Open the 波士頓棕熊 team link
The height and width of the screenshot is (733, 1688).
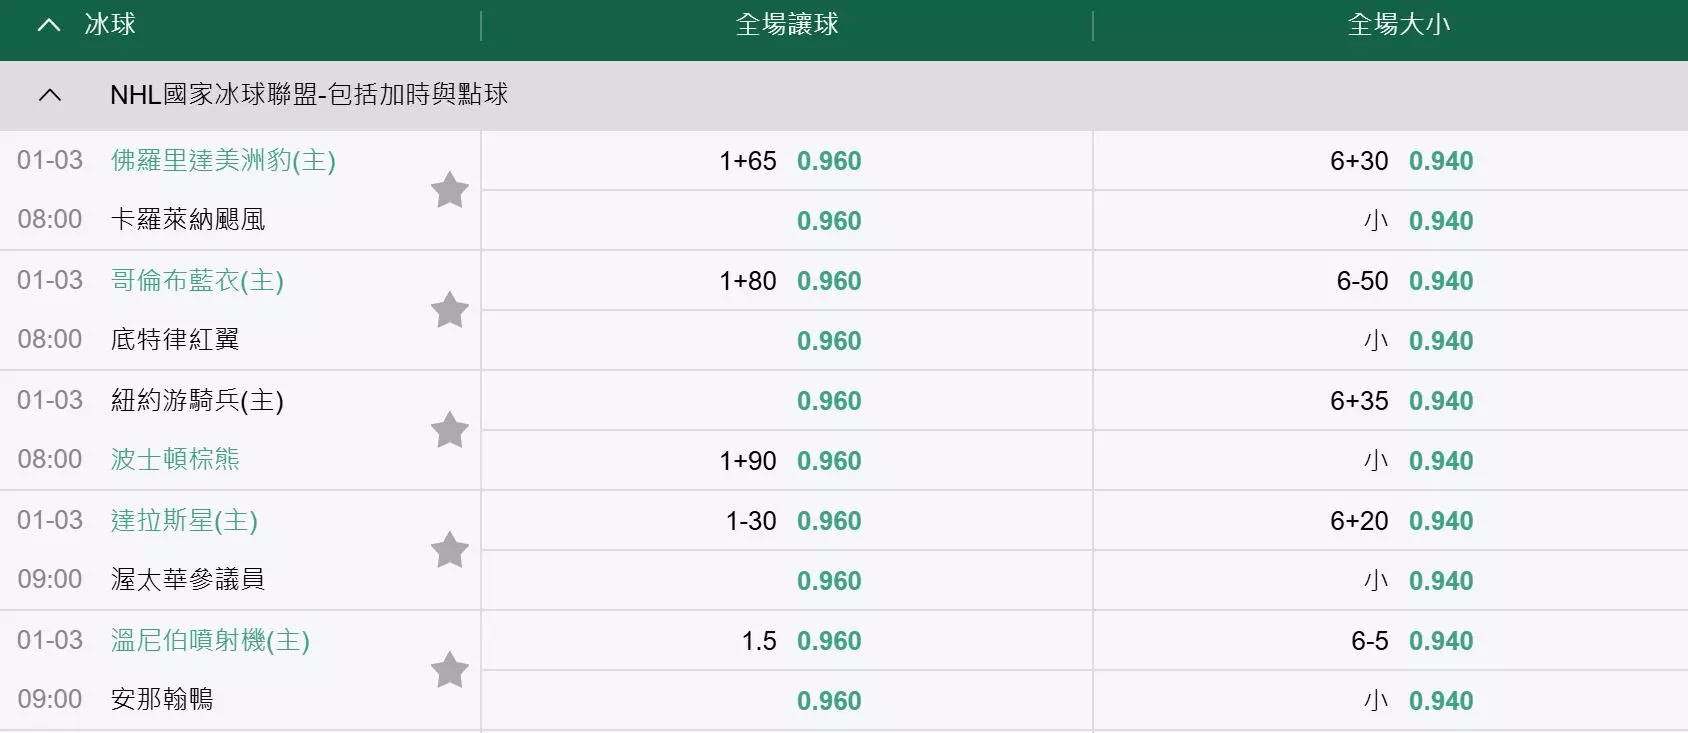(175, 459)
